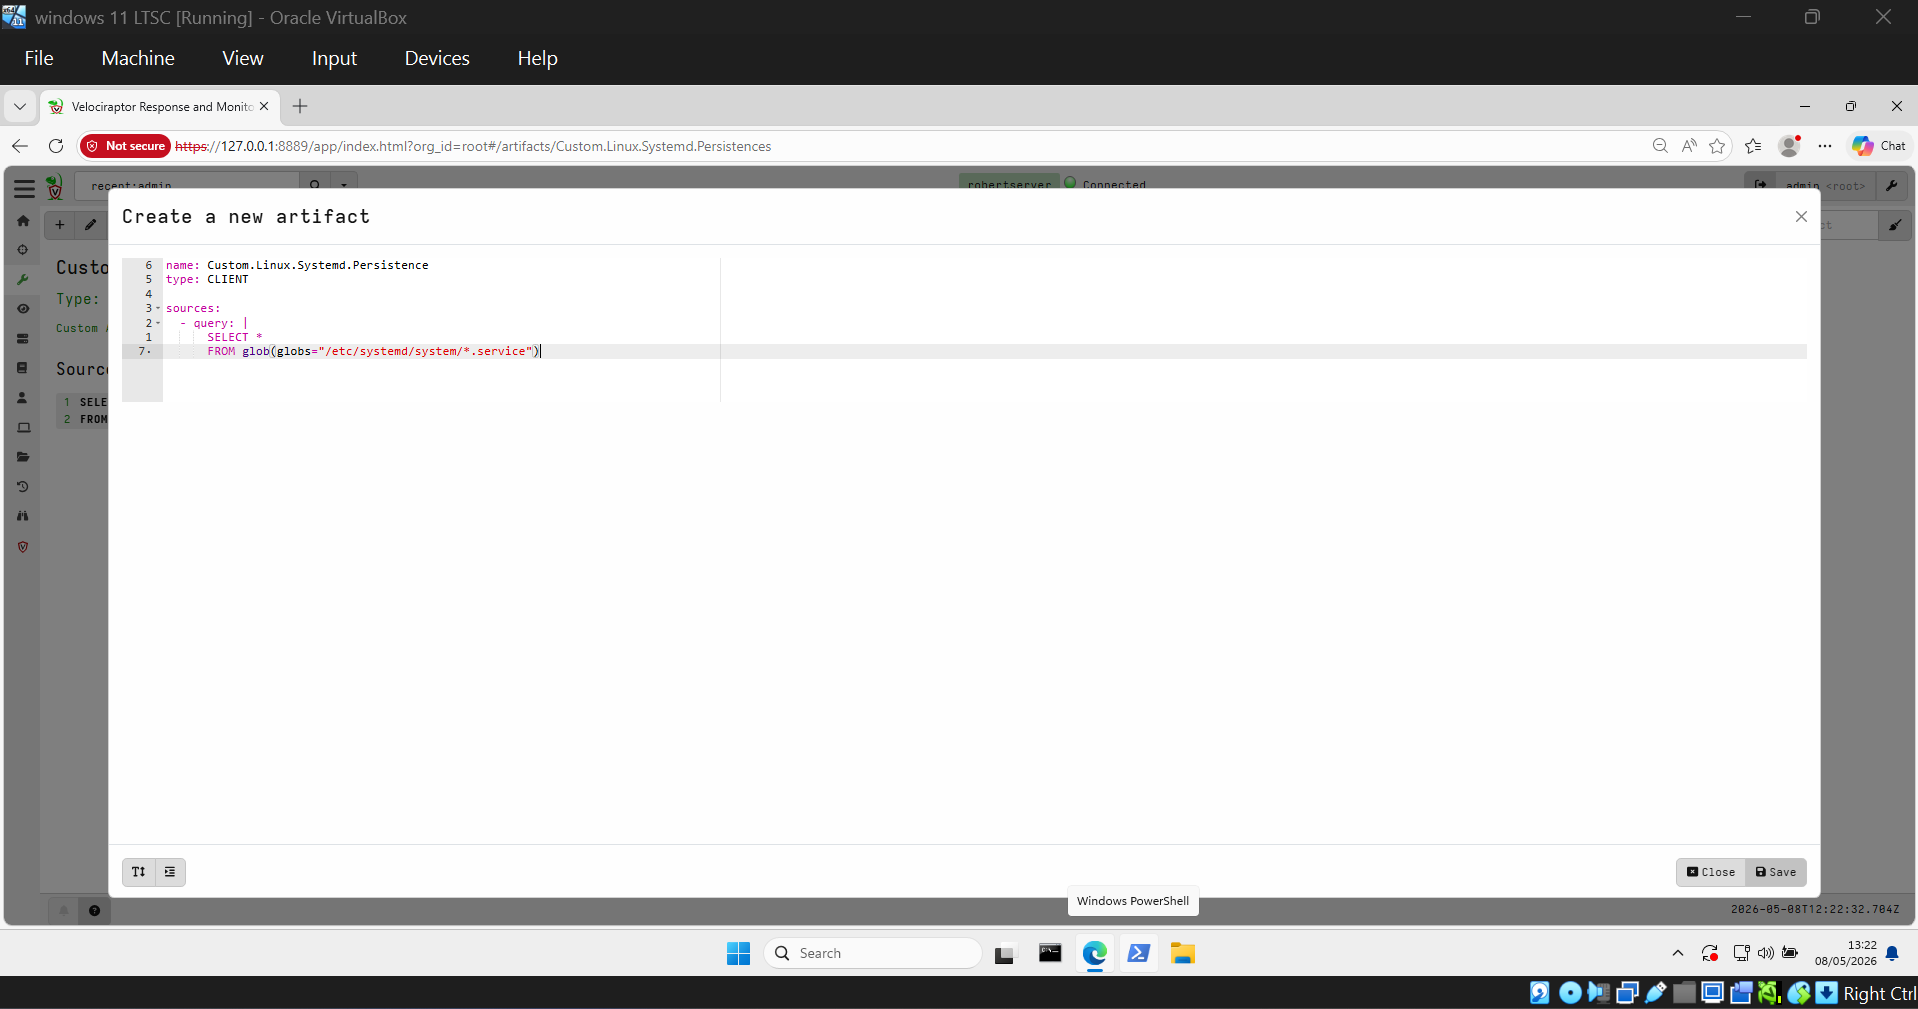The image size is (1918, 1009).
Task: Add page to favorites star icon
Action: pyautogui.click(x=1717, y=146)
